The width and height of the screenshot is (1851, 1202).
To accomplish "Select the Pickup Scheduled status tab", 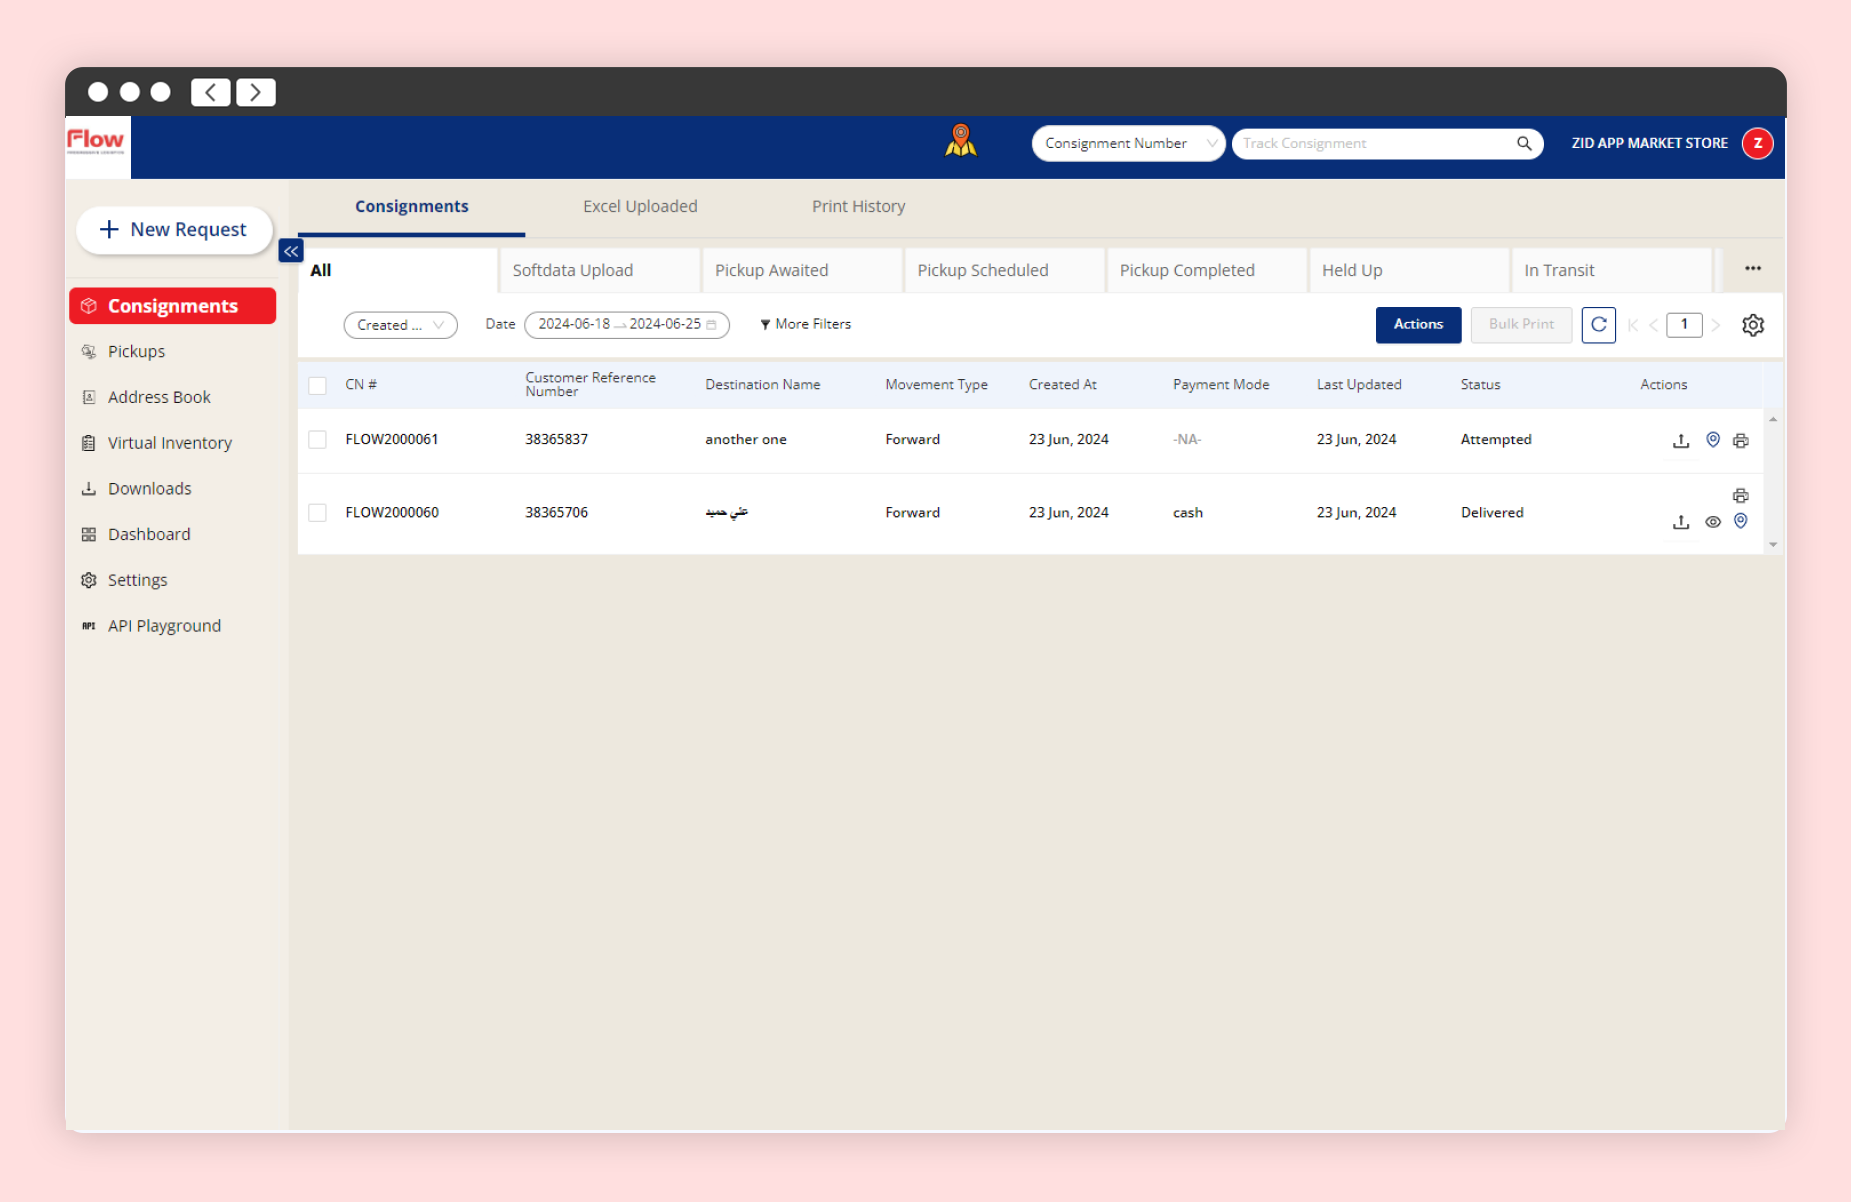I will (982, 270).
